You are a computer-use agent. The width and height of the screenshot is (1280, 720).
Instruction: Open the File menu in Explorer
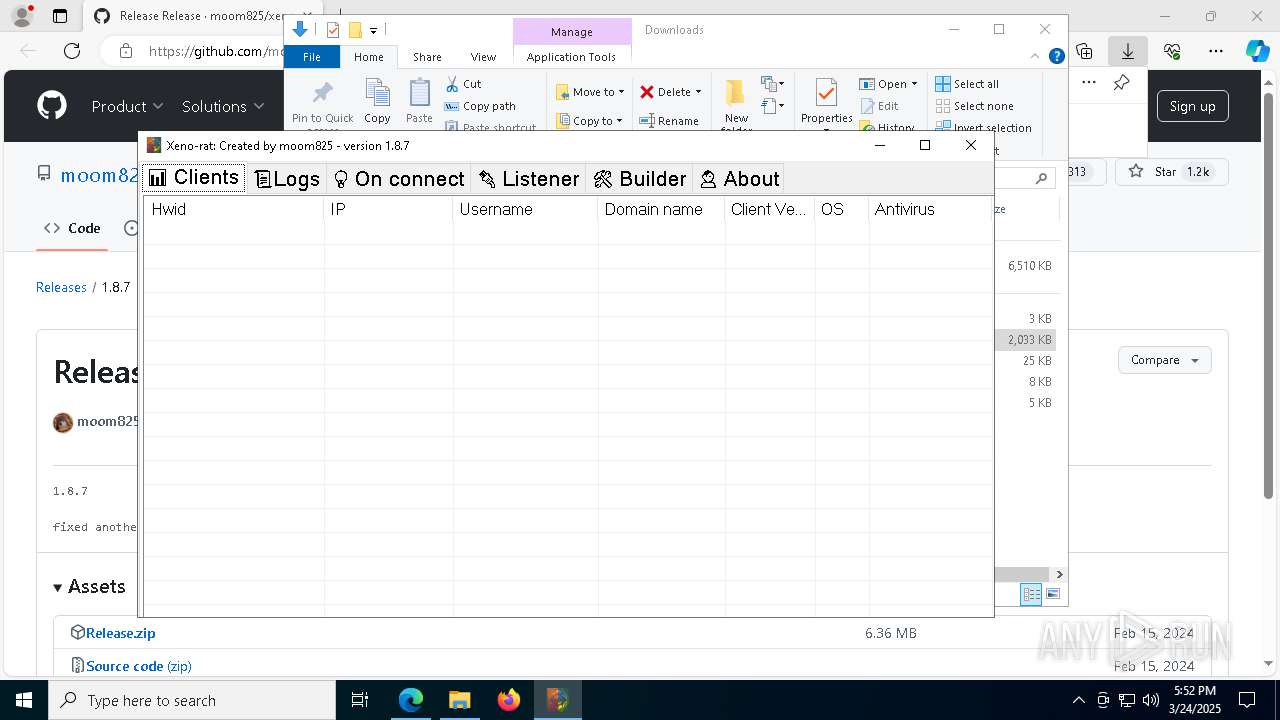[x=312, y=57]
